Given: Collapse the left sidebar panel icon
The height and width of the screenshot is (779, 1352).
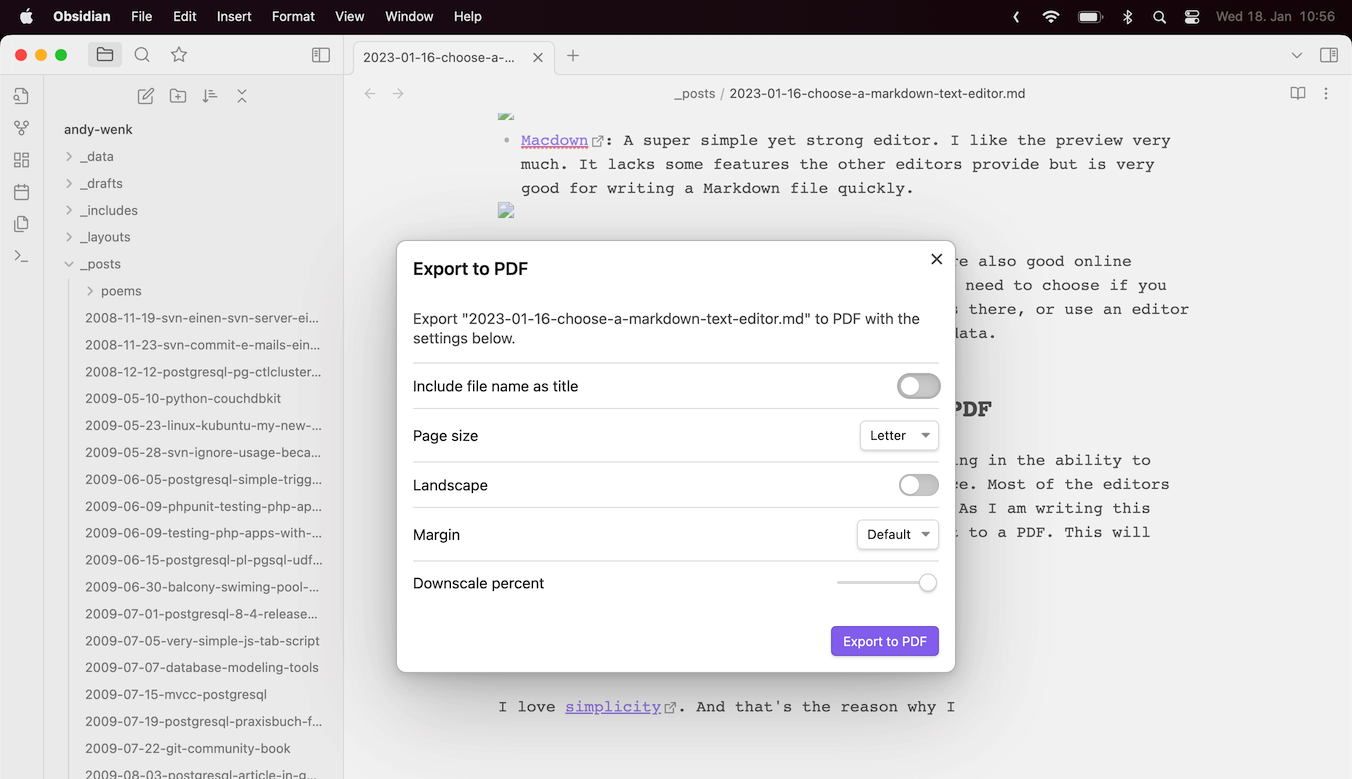Looking at the screenshot, I should [x=321, y=55].
